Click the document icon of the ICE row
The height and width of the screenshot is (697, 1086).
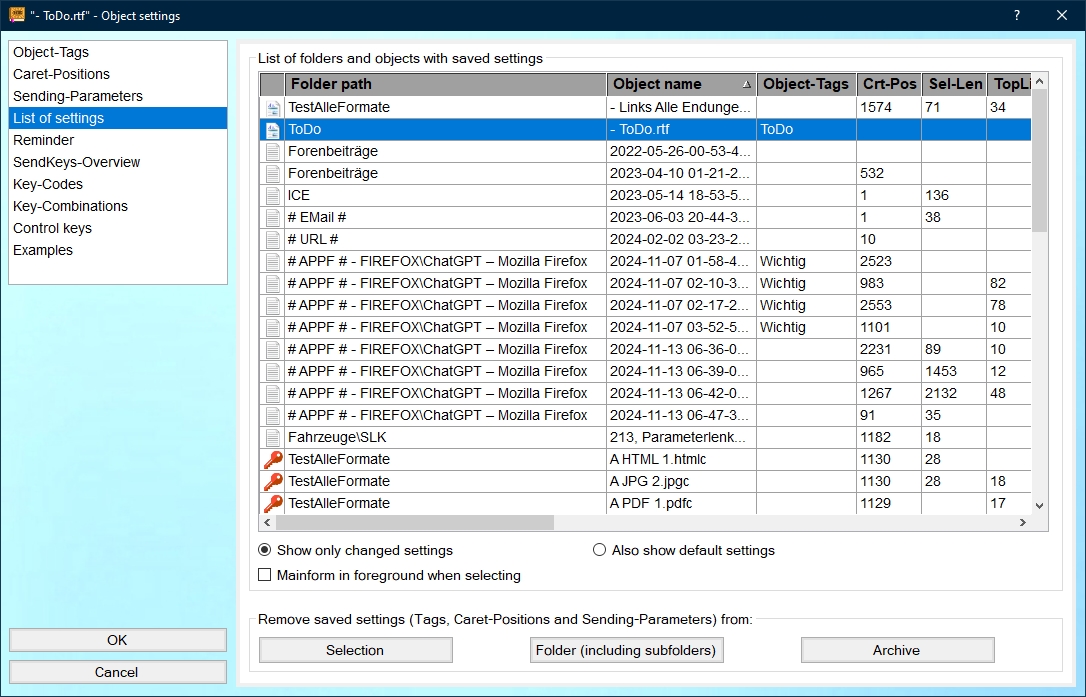272,196
